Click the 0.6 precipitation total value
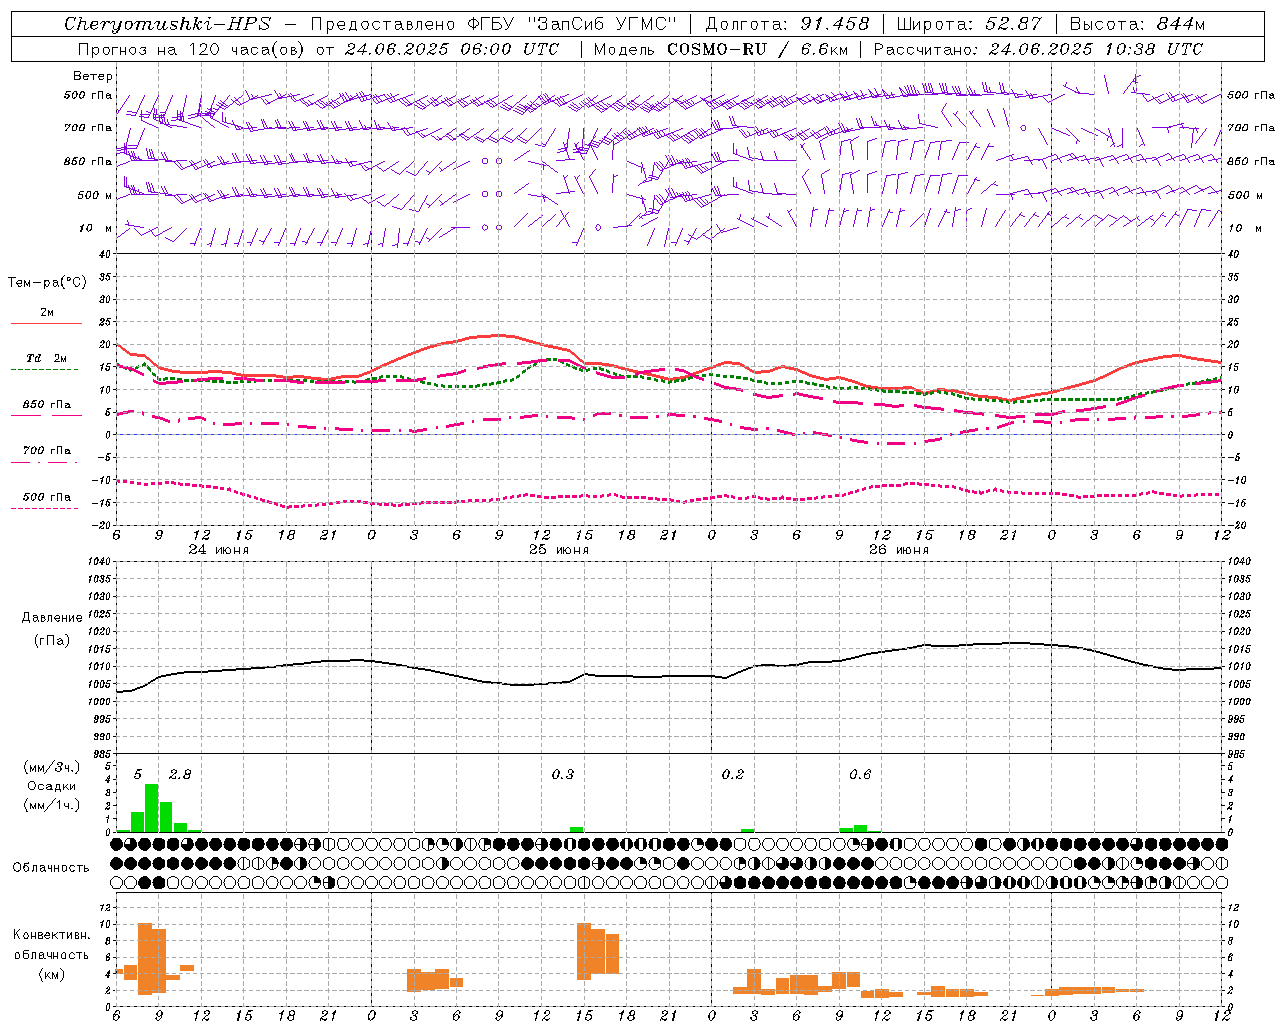1280x1024 pixels. pos(860,774)
